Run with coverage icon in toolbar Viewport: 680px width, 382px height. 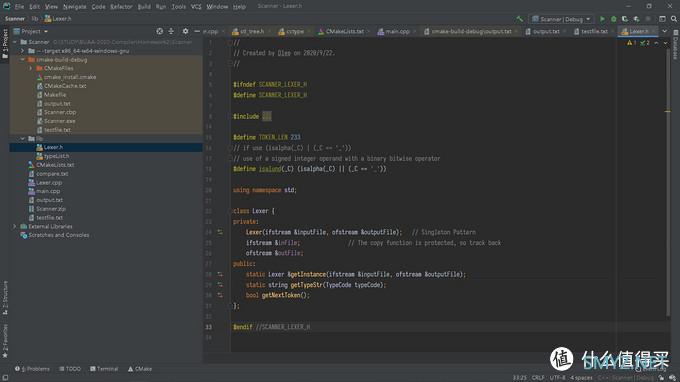pos(625,19)
